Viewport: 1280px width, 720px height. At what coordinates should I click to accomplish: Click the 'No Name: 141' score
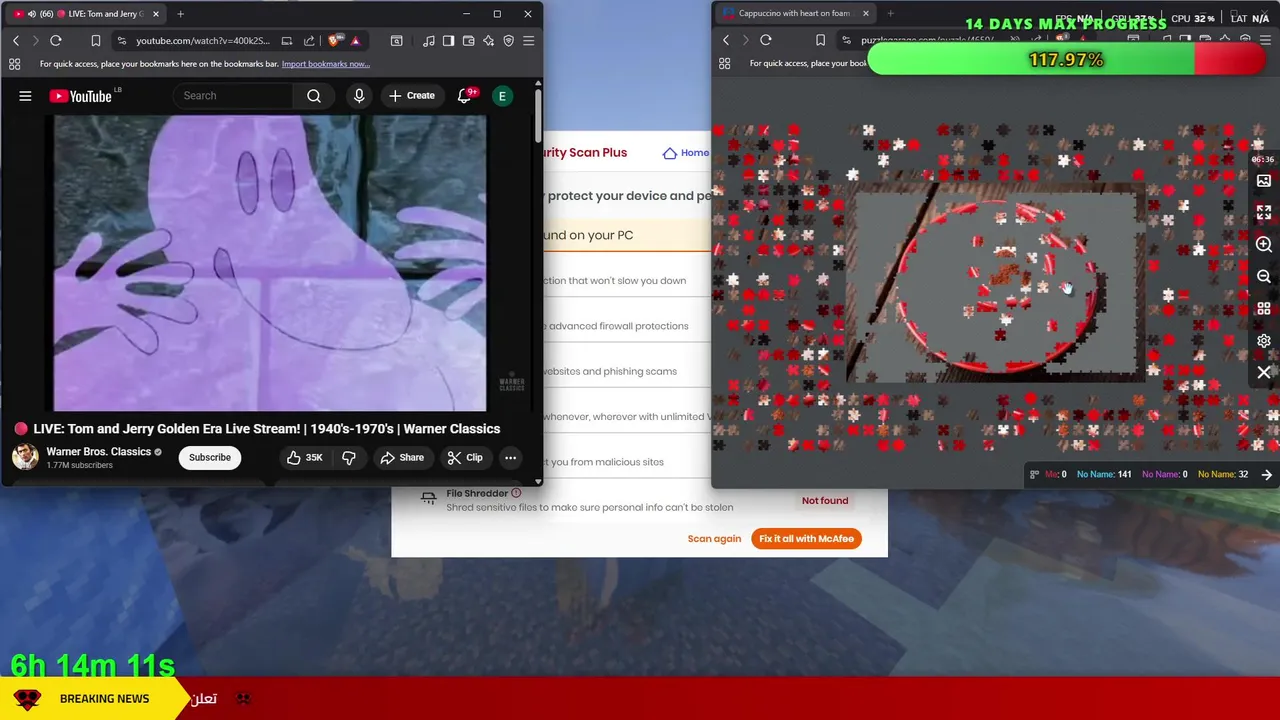tap(1104, 475)
